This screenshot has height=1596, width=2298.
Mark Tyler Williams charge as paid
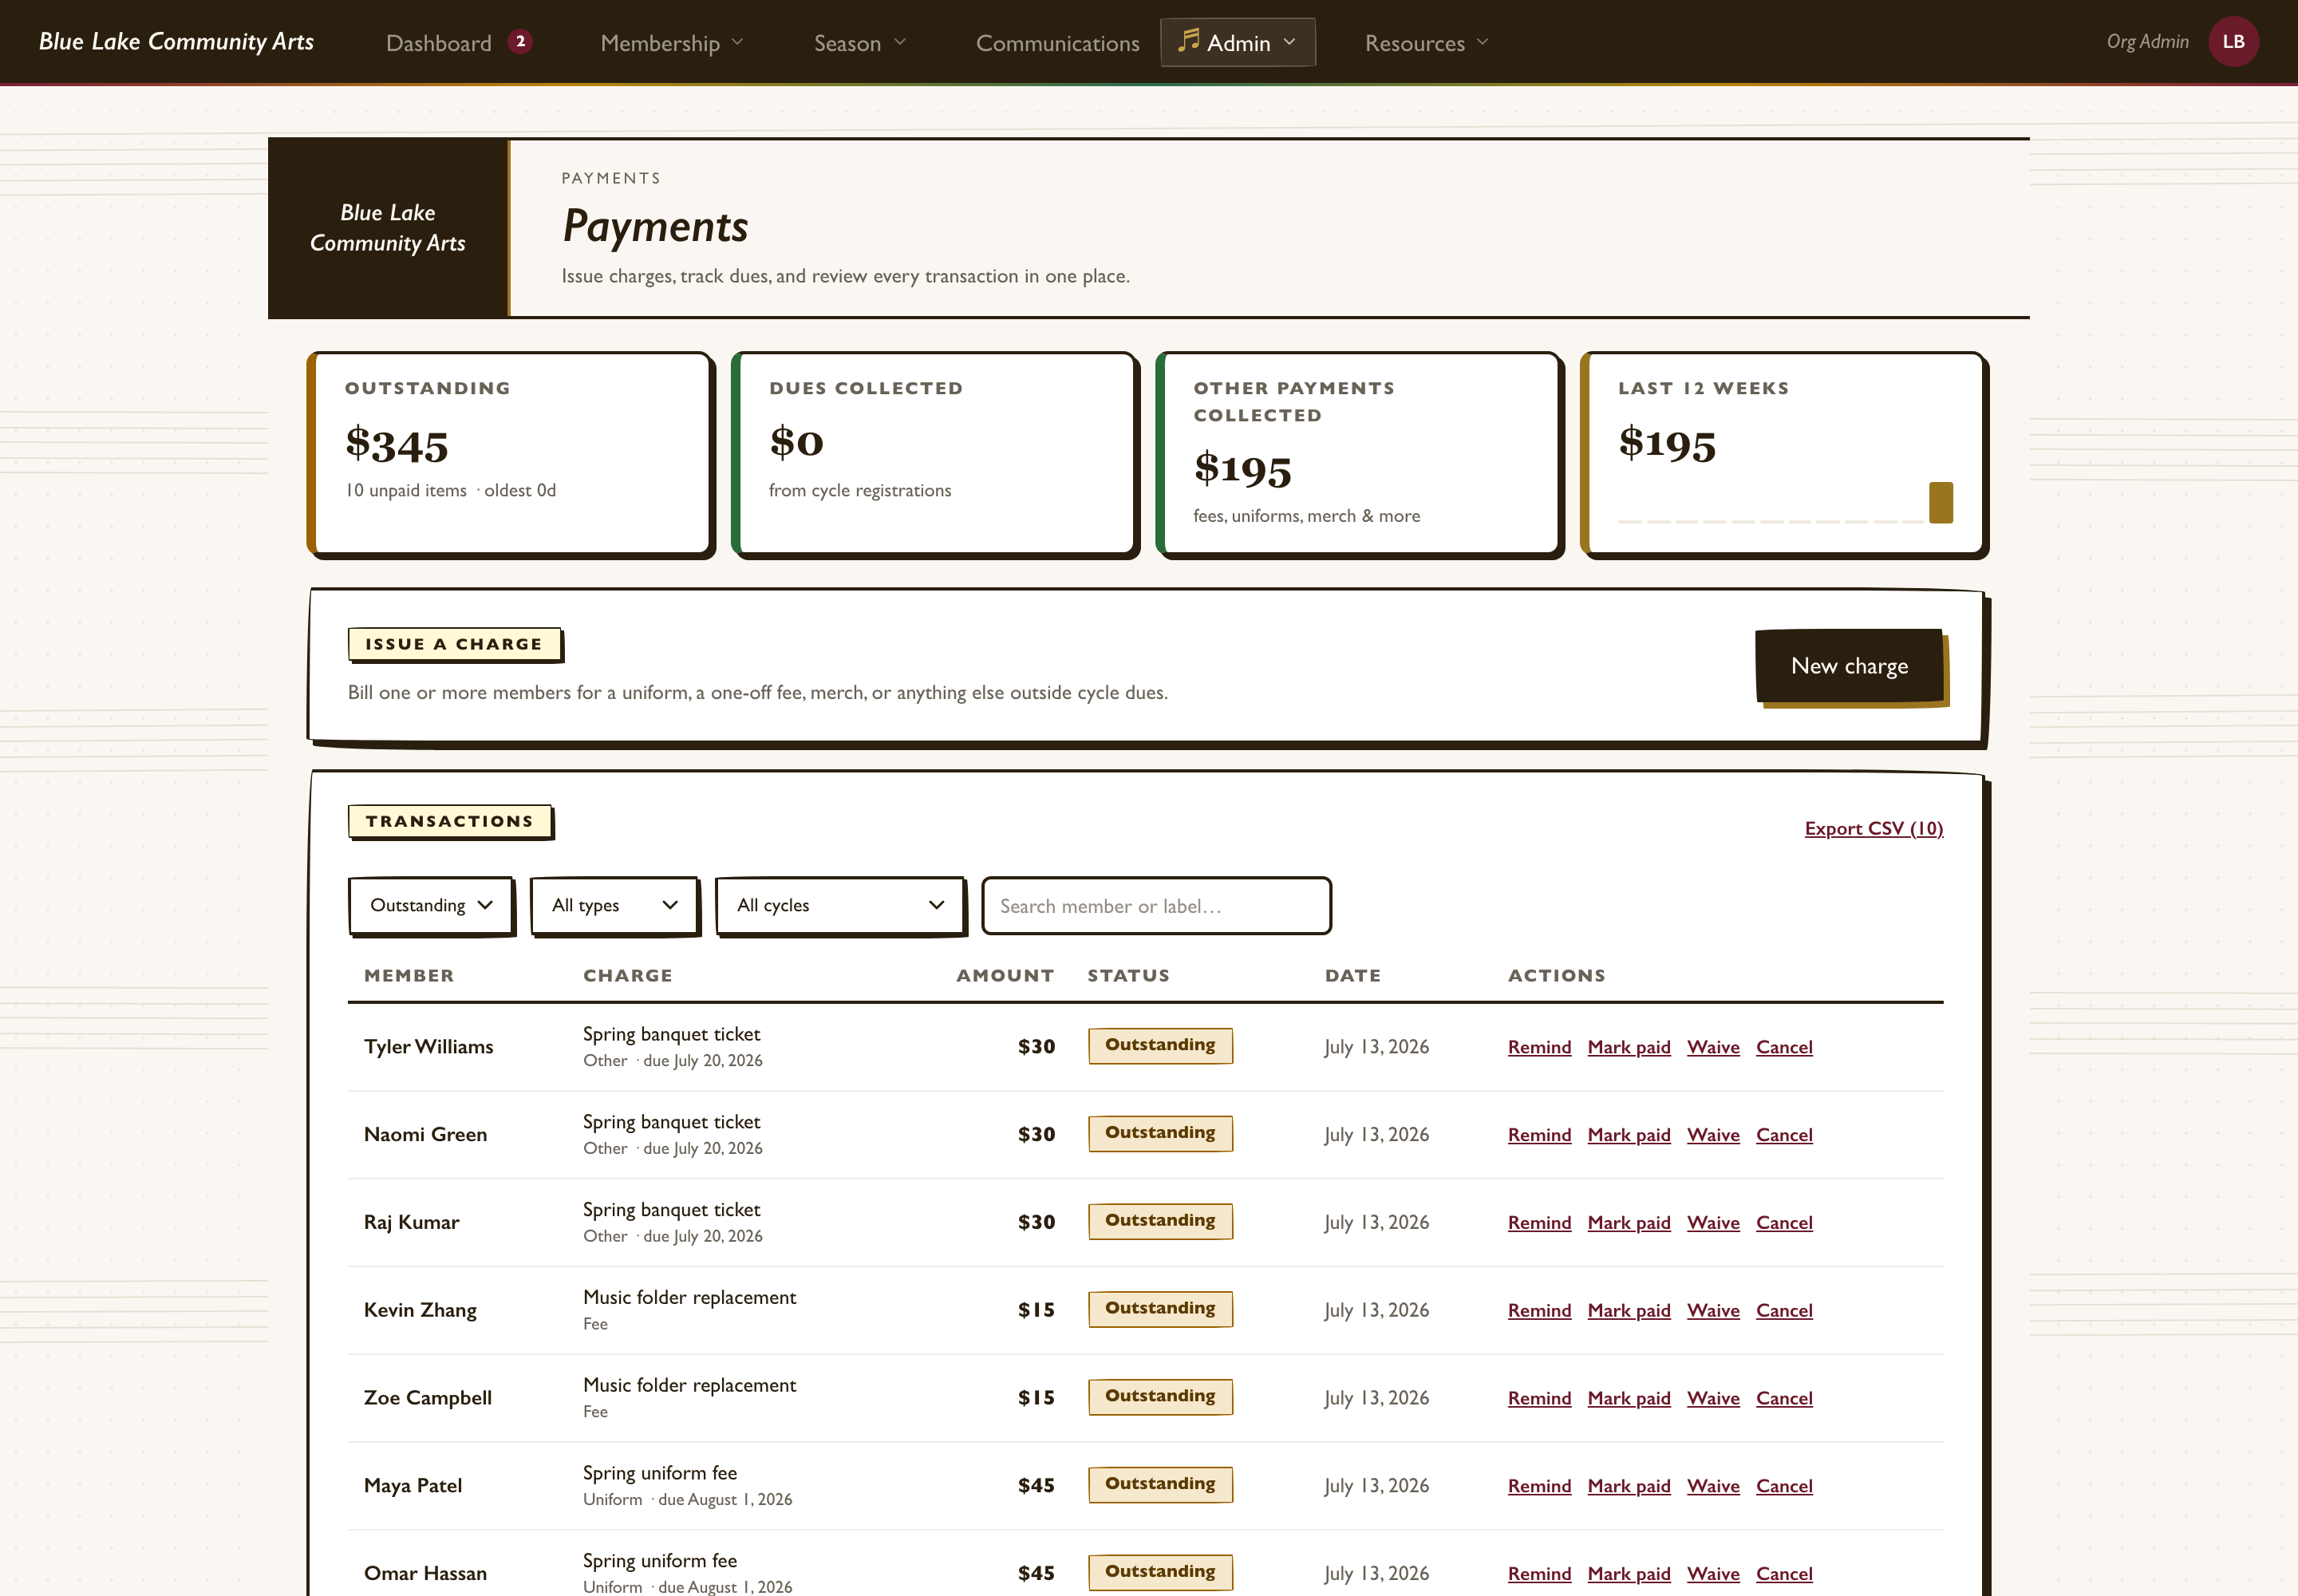pyautogui.click(x=1628, y=1047)
